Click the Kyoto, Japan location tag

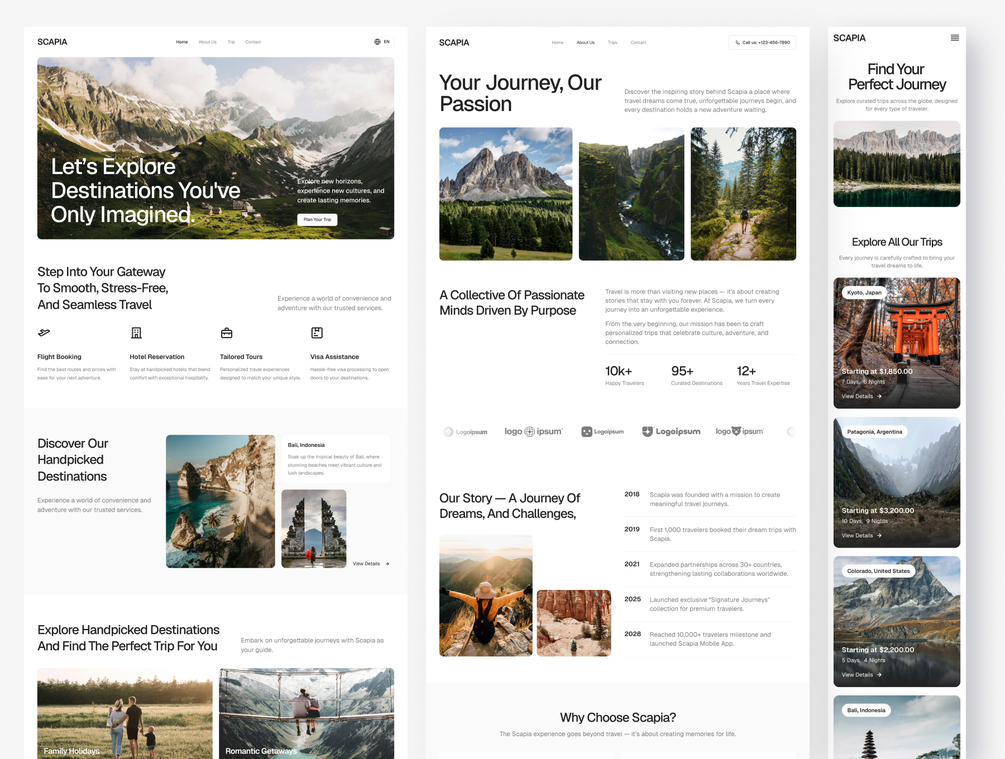[864, 292]
